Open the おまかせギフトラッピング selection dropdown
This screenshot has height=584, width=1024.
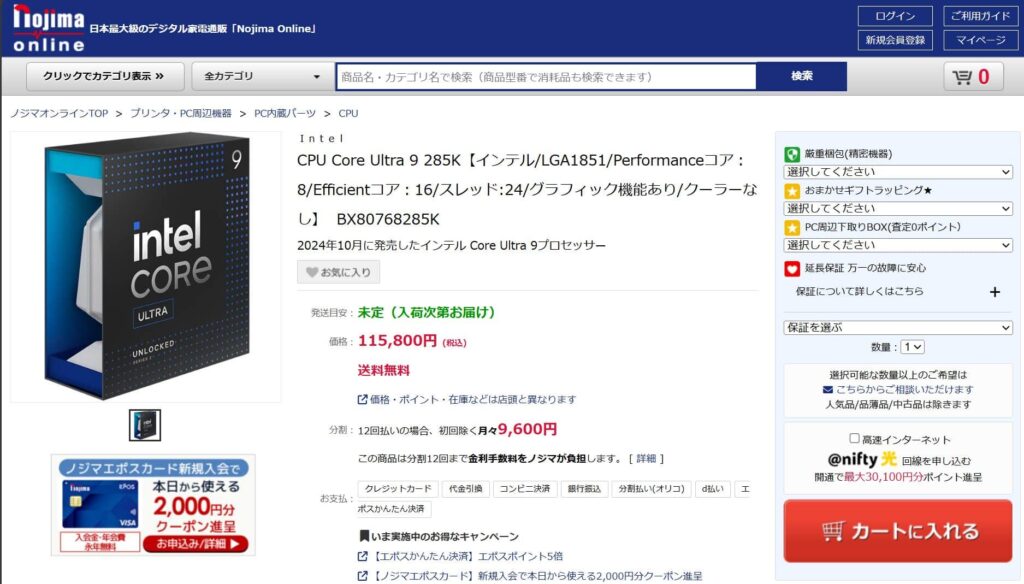(x=898, y=208)
